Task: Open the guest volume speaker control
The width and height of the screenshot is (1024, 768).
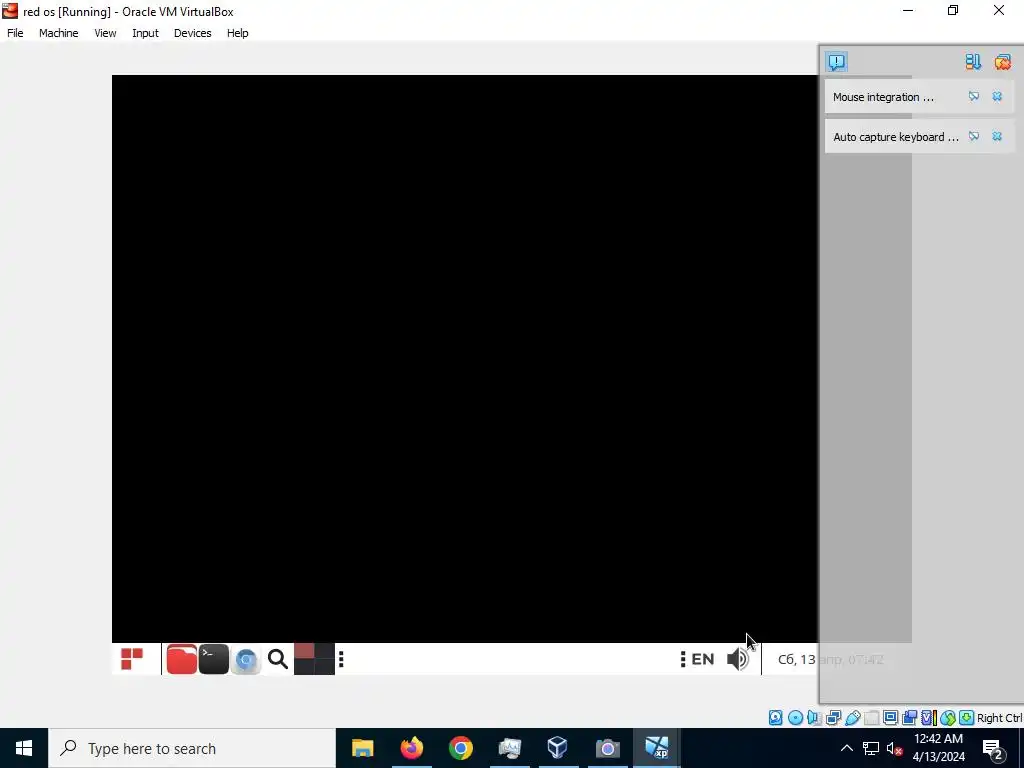Action: [x=738, y=660]
